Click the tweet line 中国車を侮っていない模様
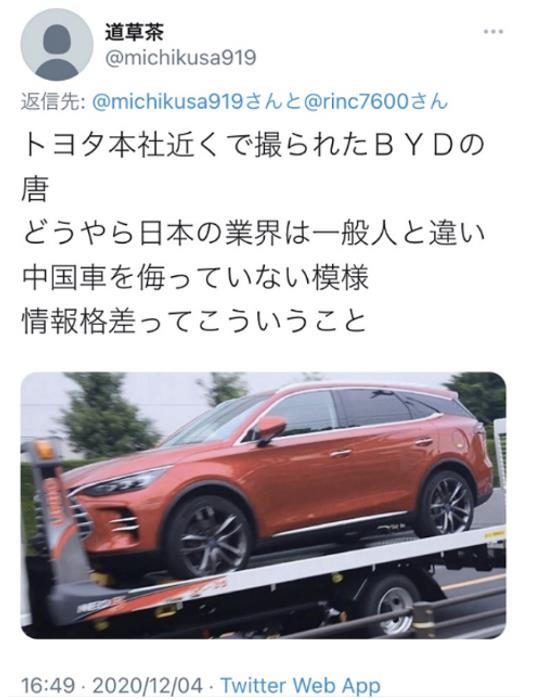The height and width of the screenshot is (699, 538). click(x=195, y=277)
